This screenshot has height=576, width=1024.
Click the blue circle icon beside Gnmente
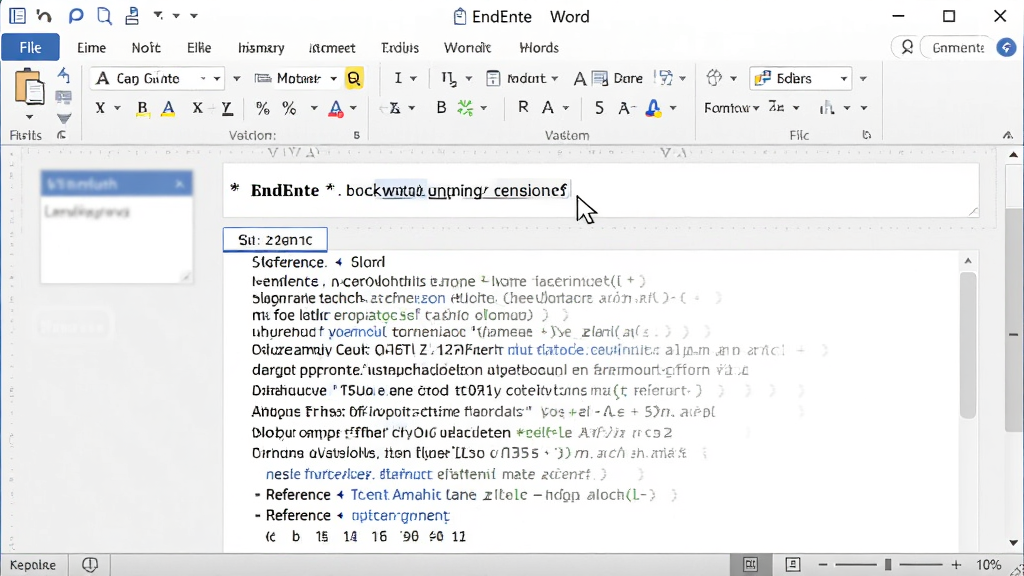1006,48
